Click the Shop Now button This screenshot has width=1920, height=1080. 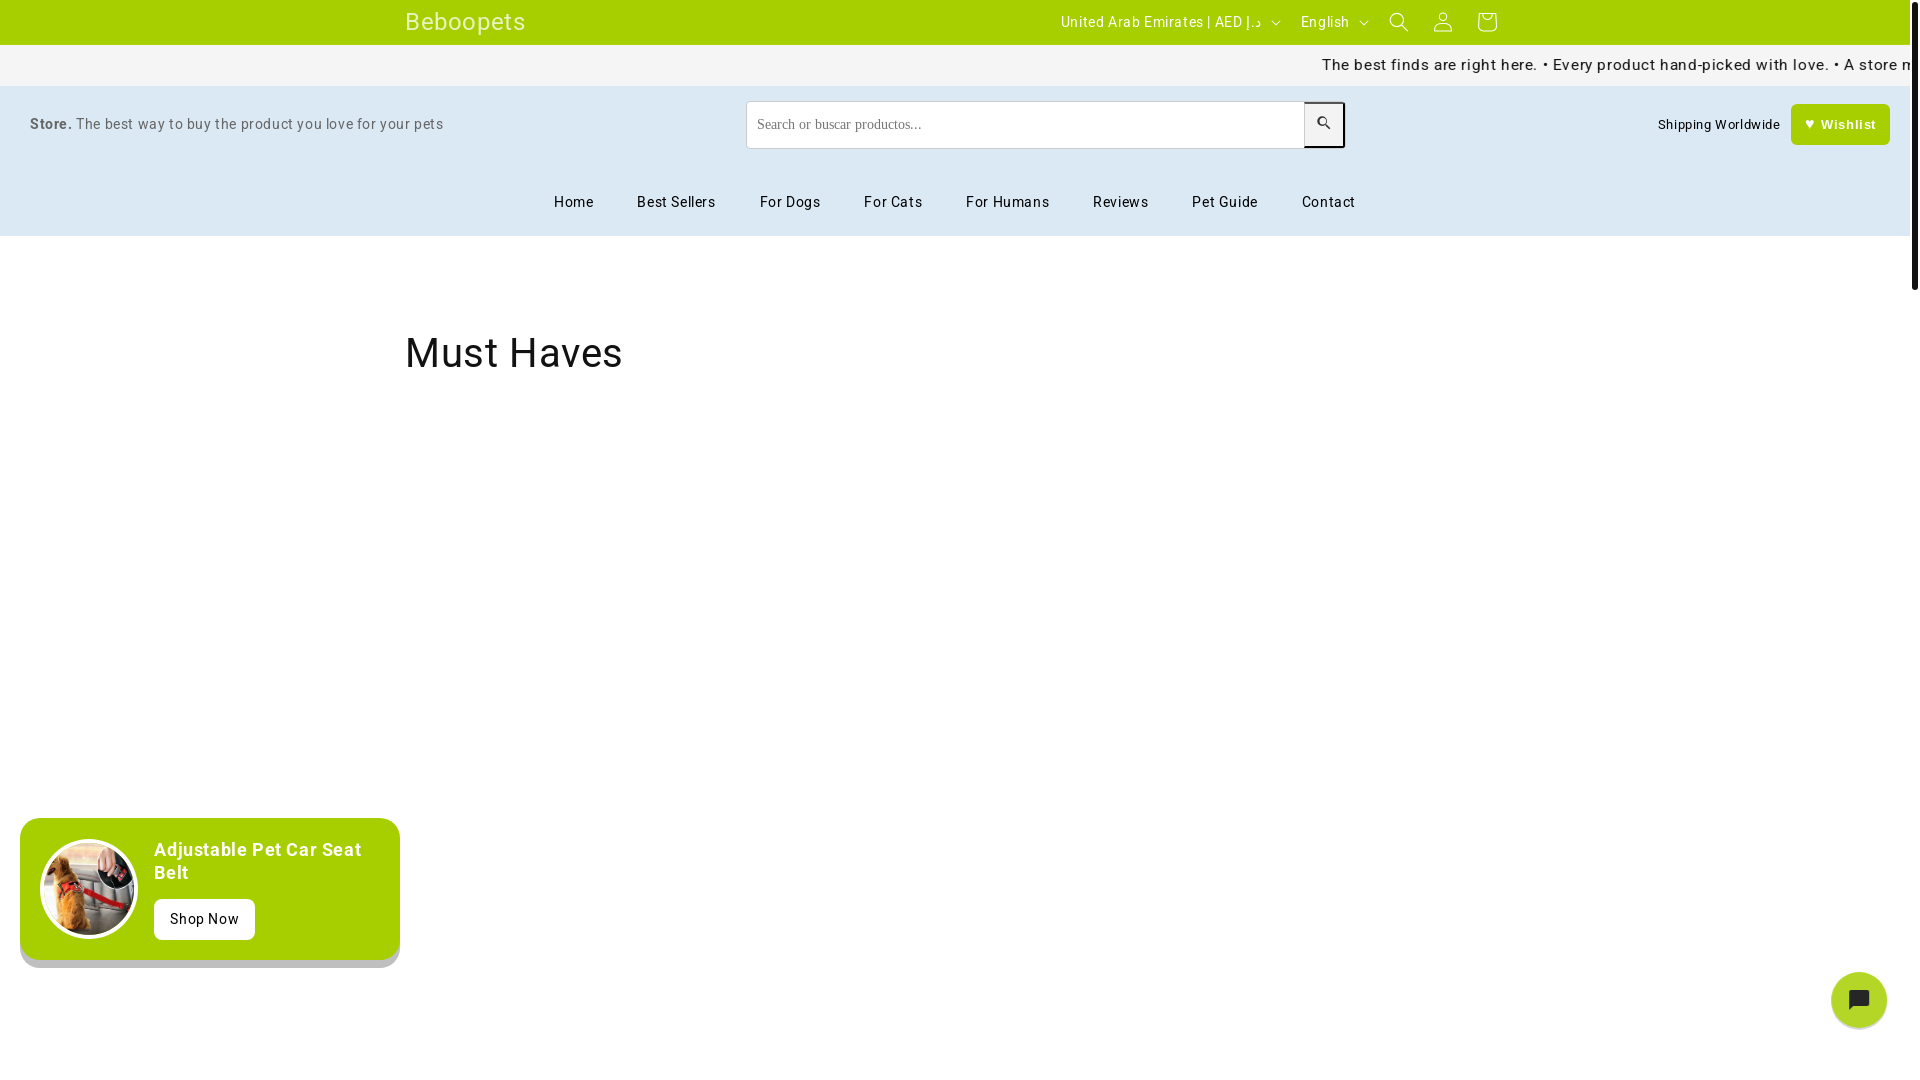(204, 919)
